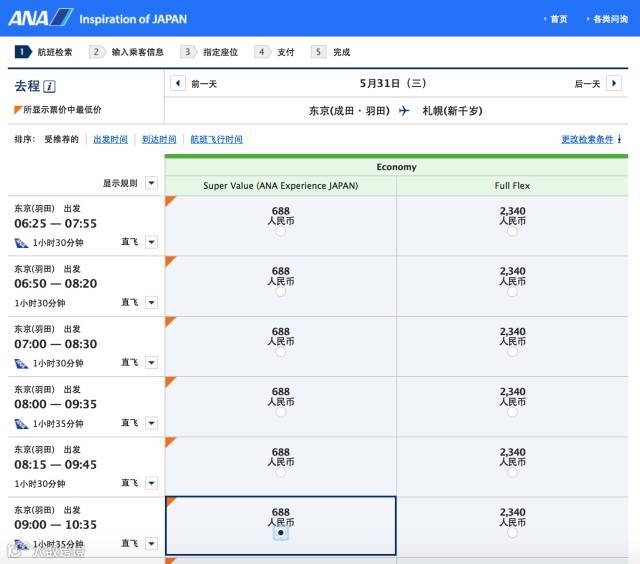Click step 5 完成

(x=331, y=52)
